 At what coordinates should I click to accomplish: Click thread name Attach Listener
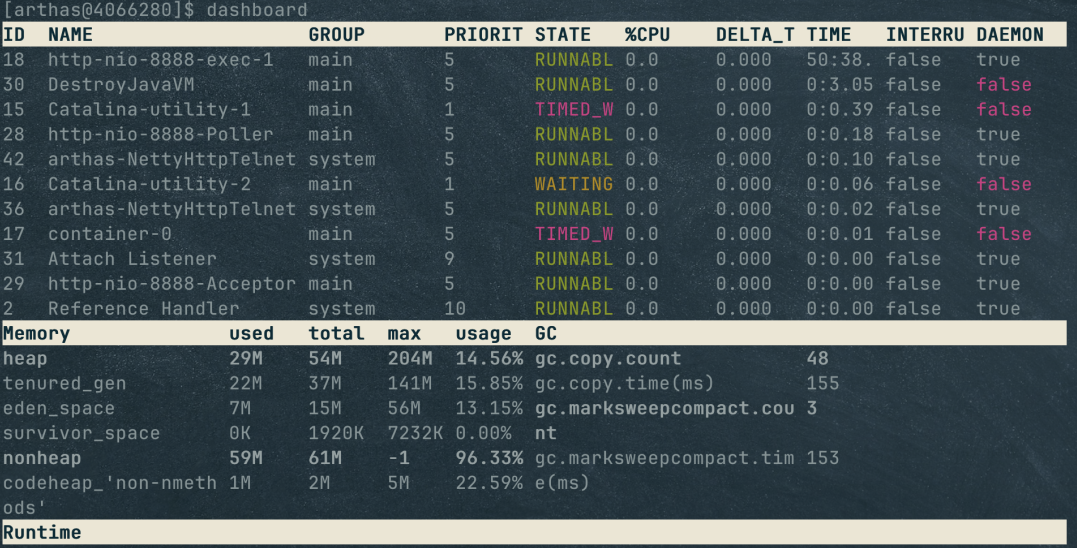132,259
